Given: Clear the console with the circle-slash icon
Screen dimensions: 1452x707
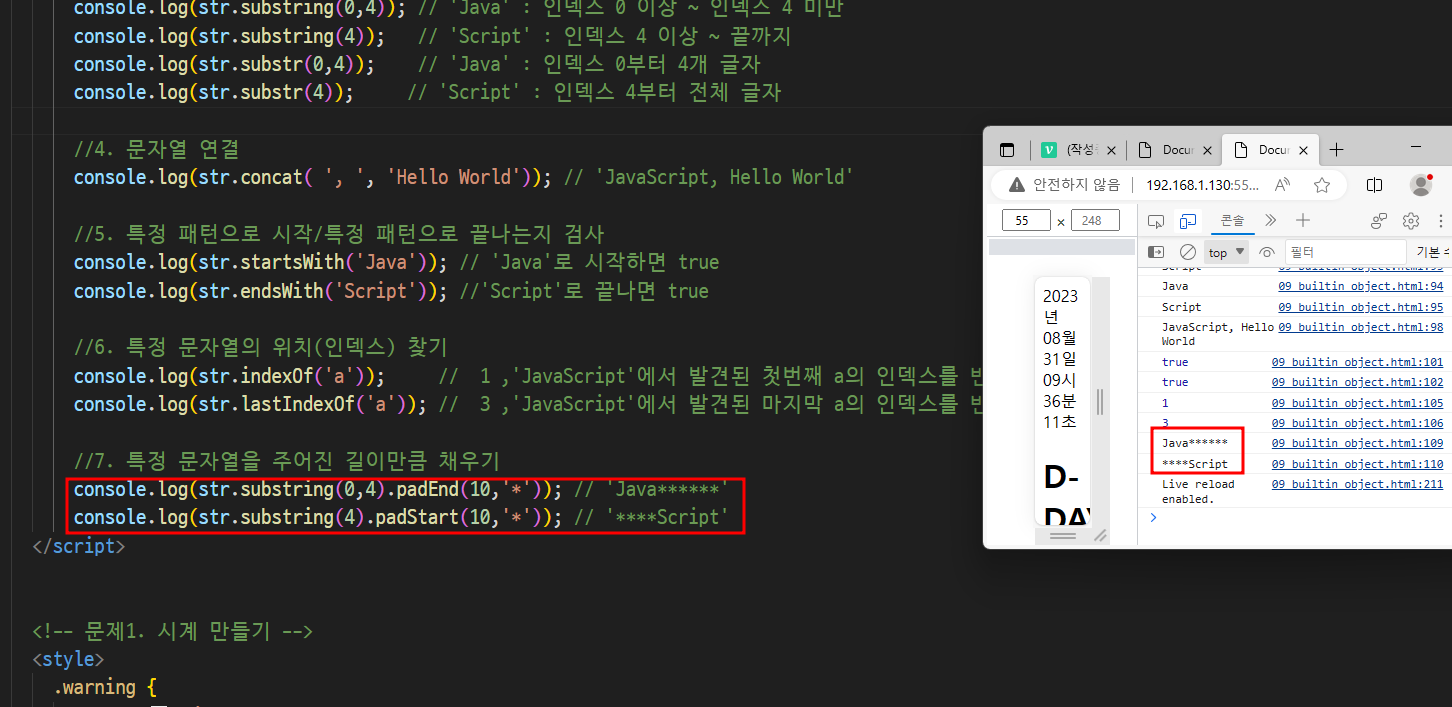Looking at the screenshot, I should coord(1188,252).
